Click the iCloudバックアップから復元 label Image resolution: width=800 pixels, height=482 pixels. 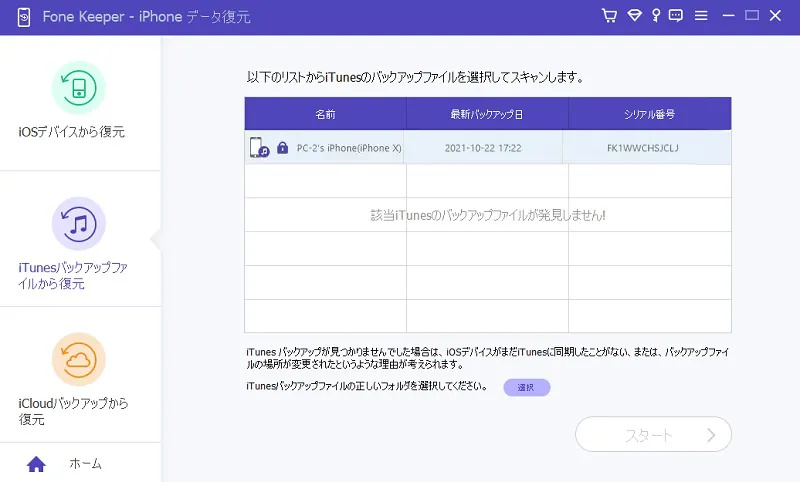point(73,411)
